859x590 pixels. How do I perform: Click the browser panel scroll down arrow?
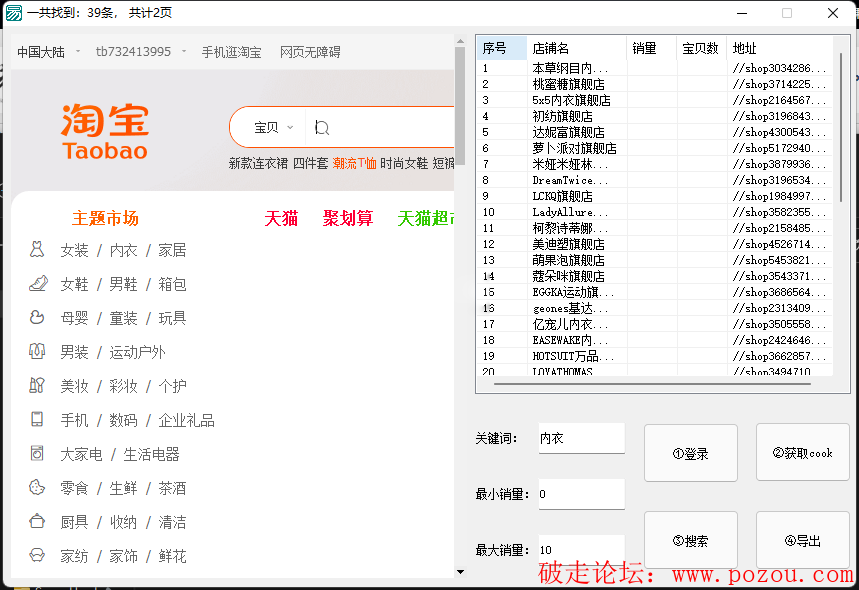460,572
